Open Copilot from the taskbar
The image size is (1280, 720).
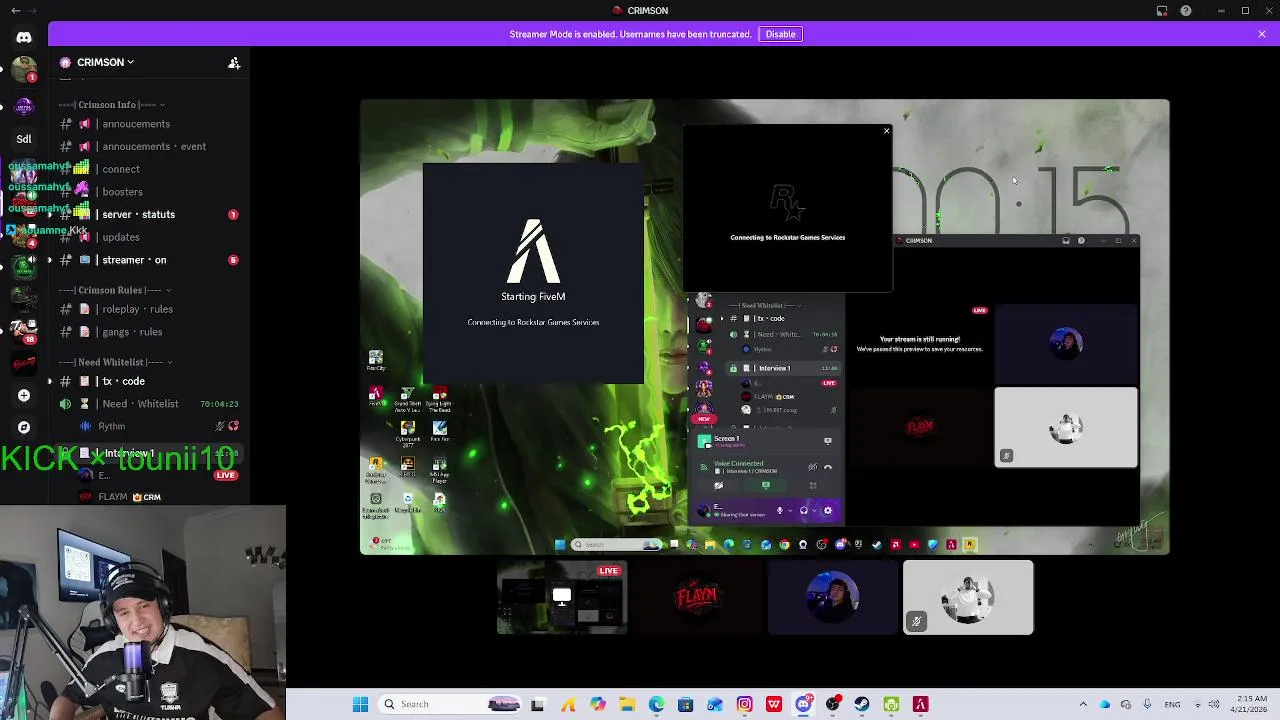tap(597, 704)
